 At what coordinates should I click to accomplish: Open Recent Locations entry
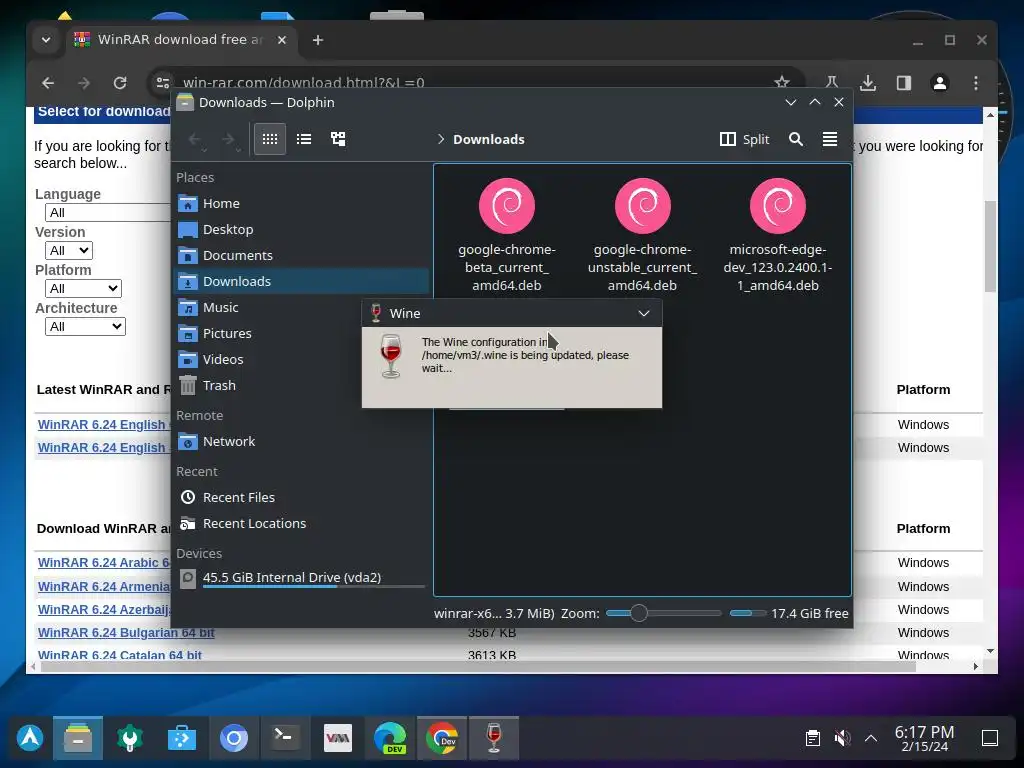point(301,524)
